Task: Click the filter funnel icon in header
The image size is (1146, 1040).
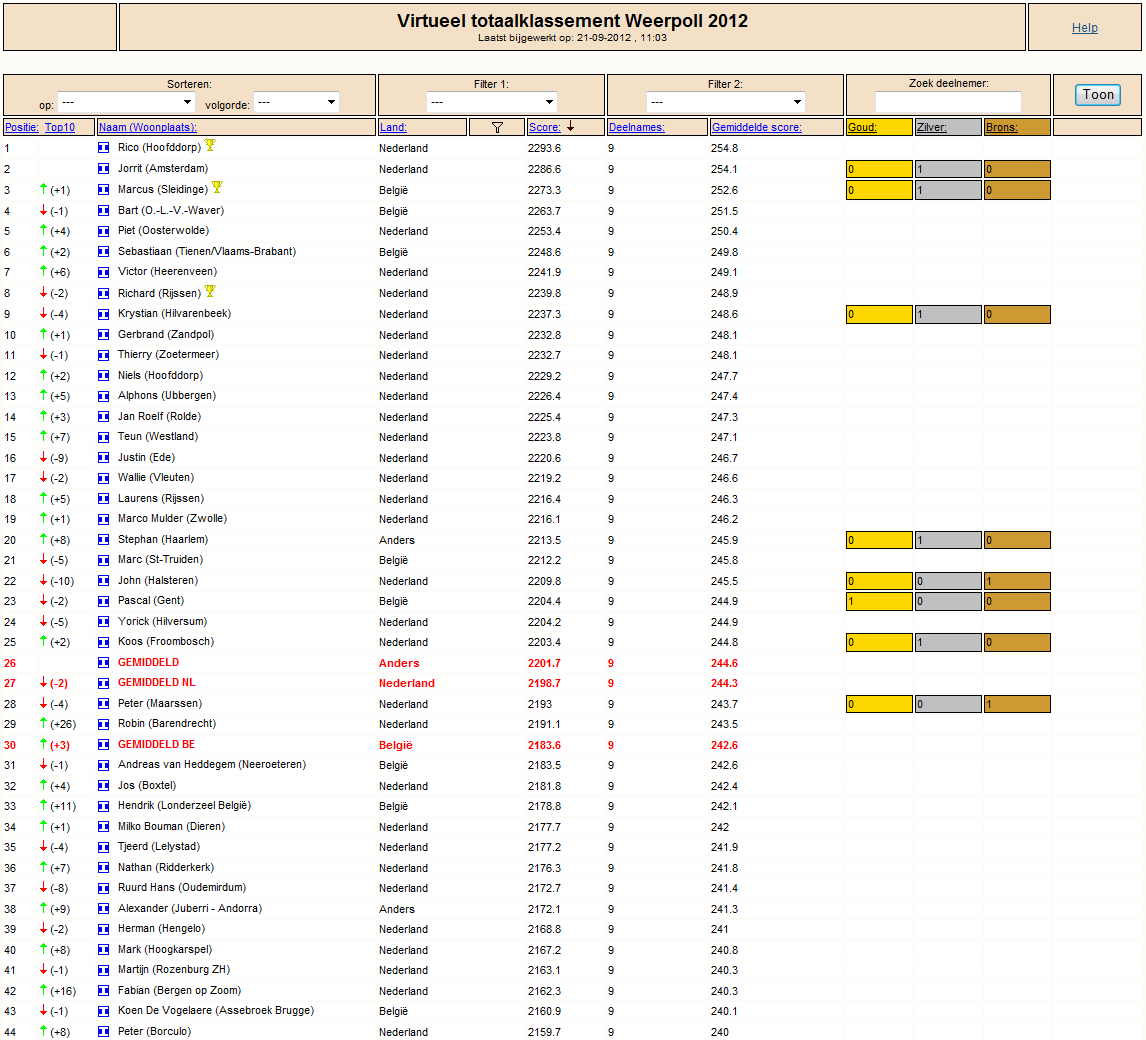Action: click(497, 127)
